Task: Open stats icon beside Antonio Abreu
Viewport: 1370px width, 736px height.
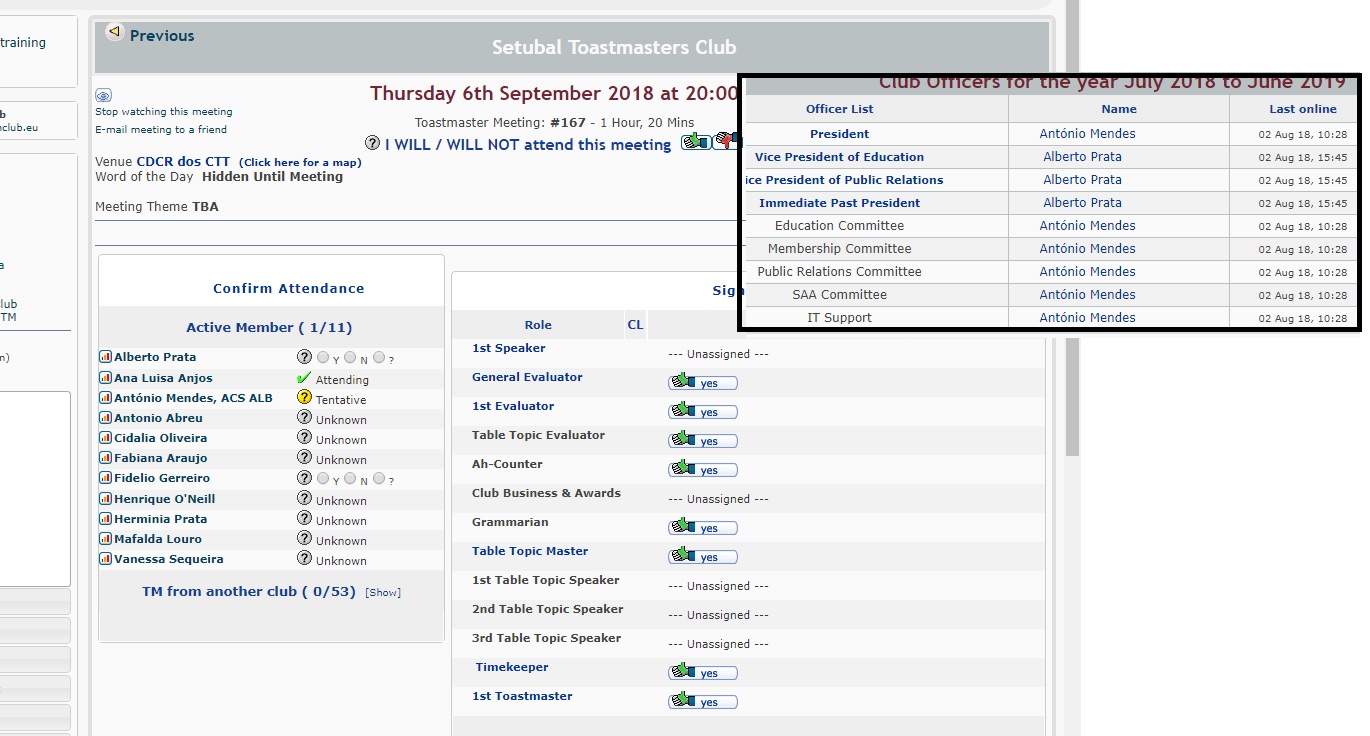Action: pyautogui.click(x=105, y=418)
